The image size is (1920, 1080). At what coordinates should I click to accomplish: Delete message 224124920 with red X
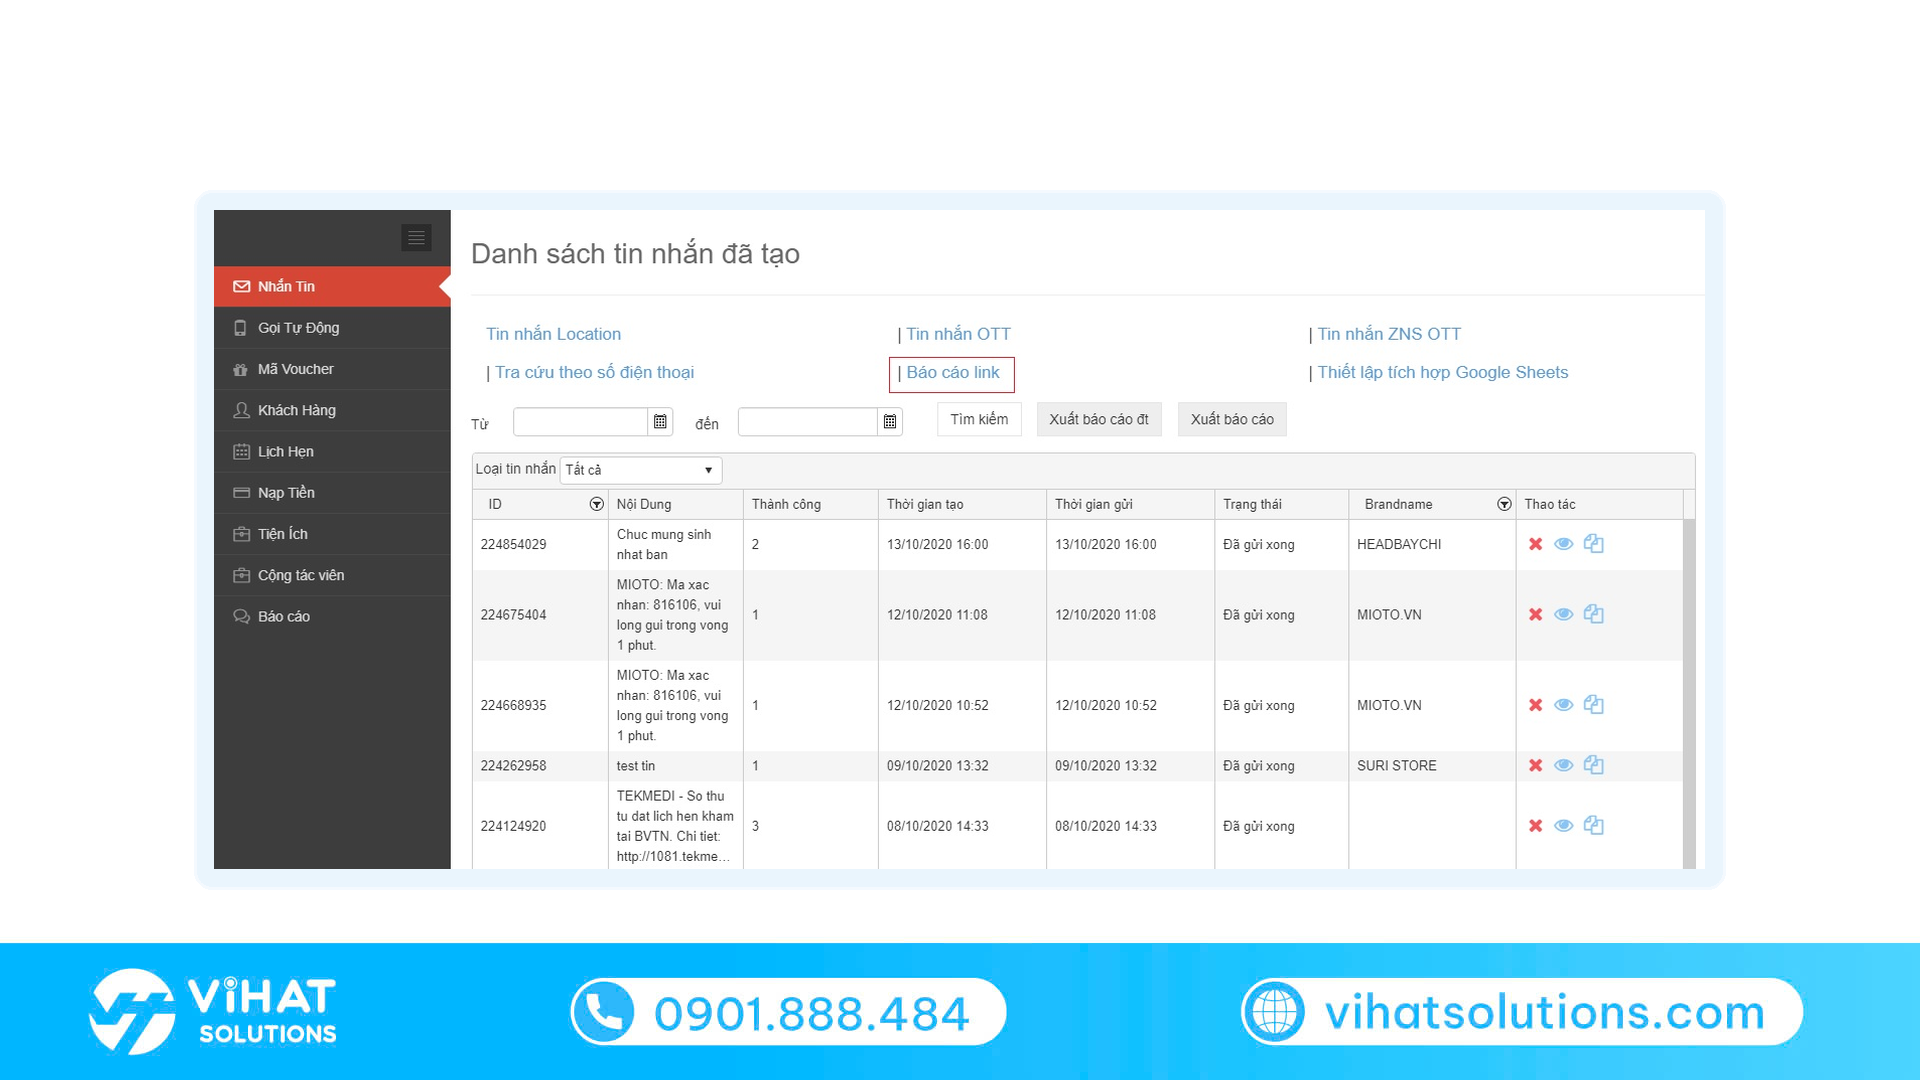(x=1535, y=826)
